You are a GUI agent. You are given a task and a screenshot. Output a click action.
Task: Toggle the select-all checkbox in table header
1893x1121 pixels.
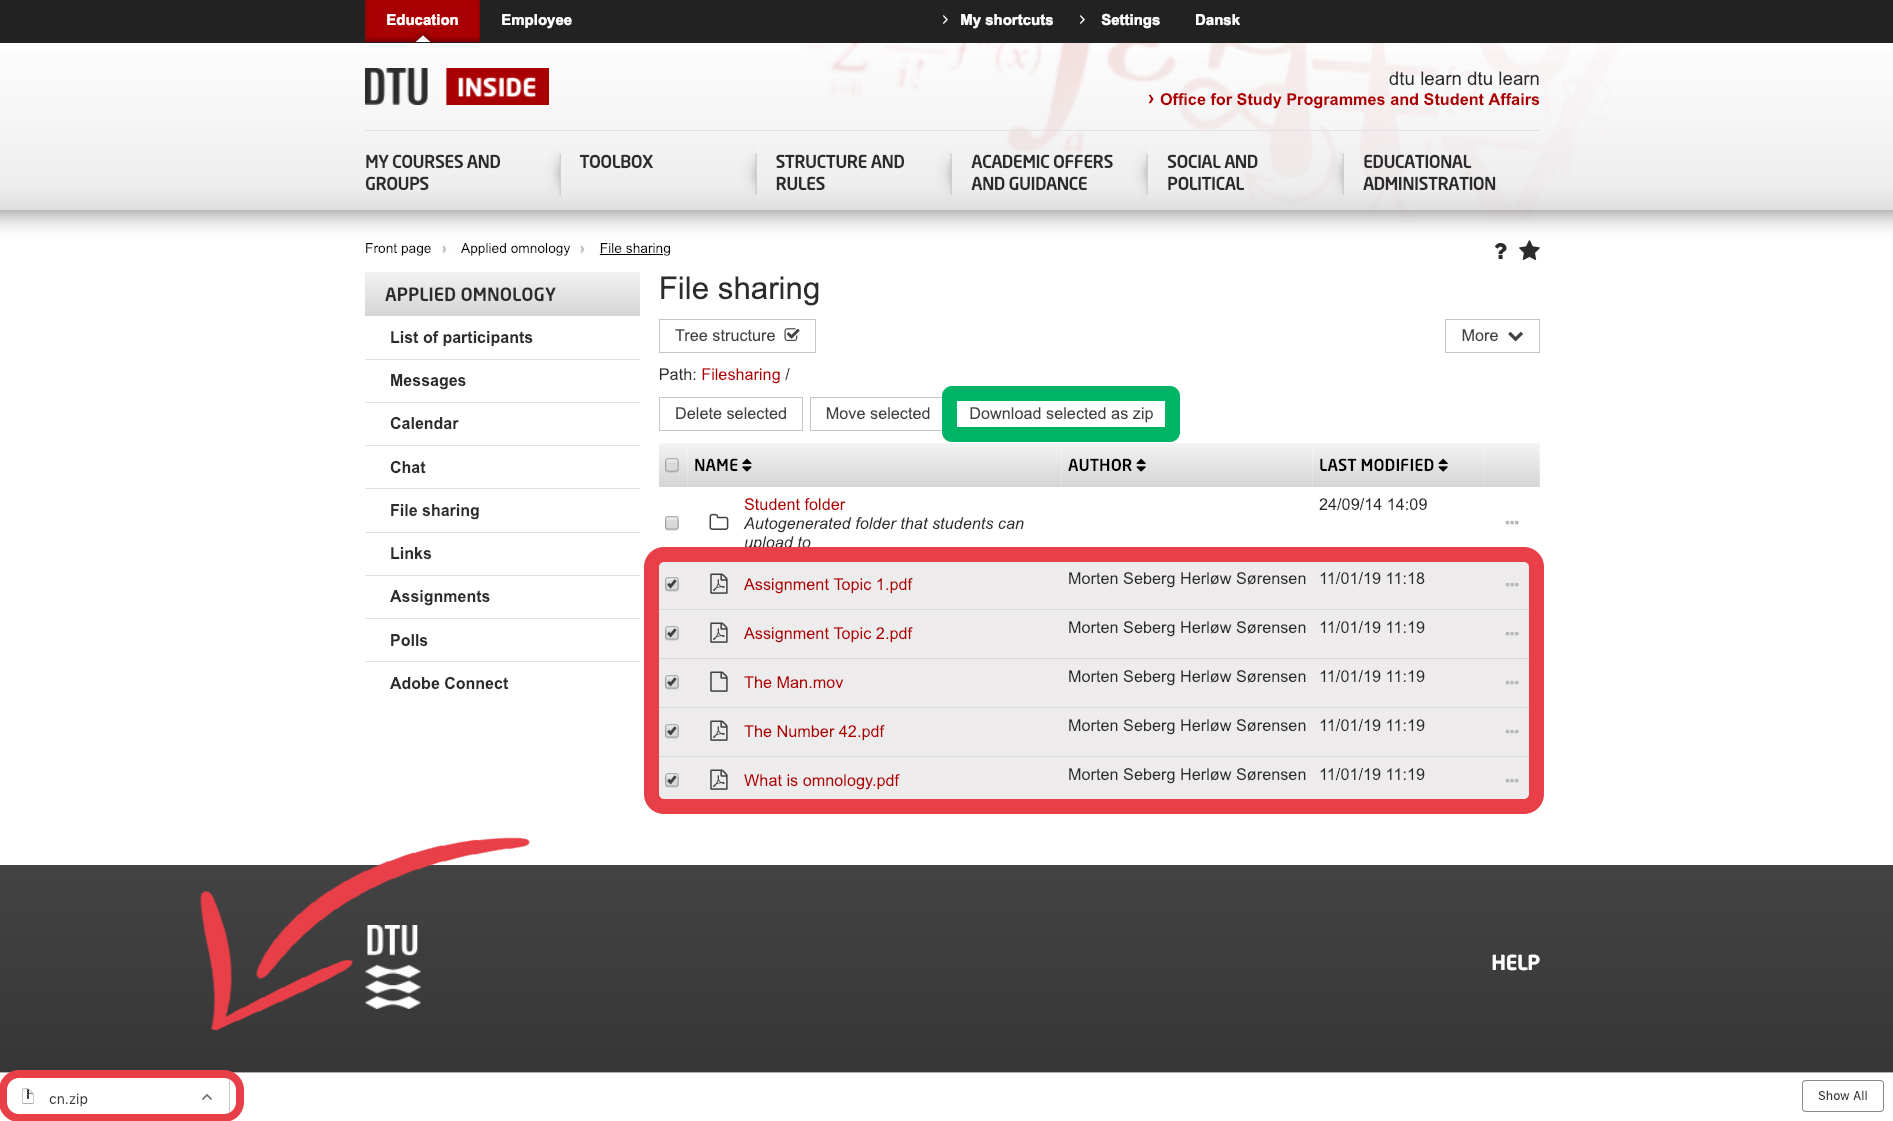coord(672,465)
